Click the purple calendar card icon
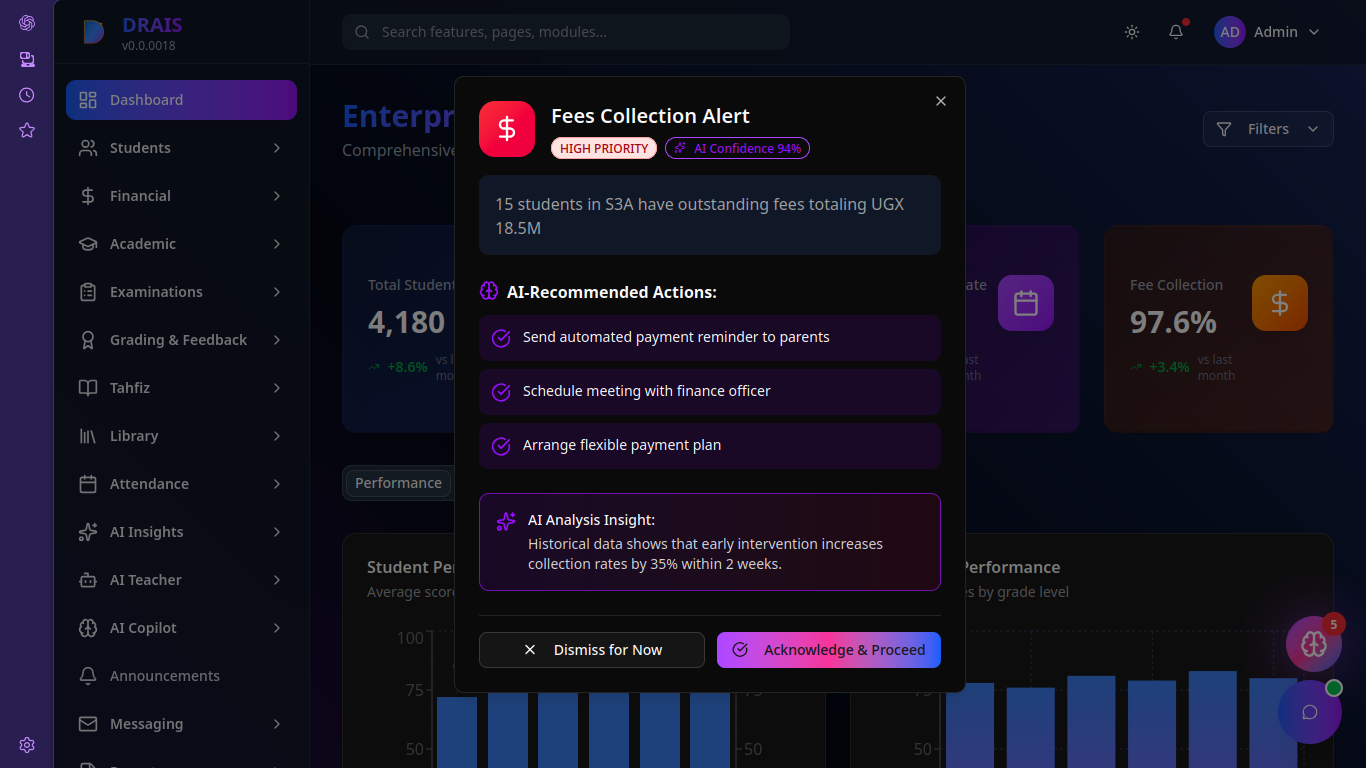This screenshot has height=768, width=1366. pyautogui.click(x=1026, y=303)
